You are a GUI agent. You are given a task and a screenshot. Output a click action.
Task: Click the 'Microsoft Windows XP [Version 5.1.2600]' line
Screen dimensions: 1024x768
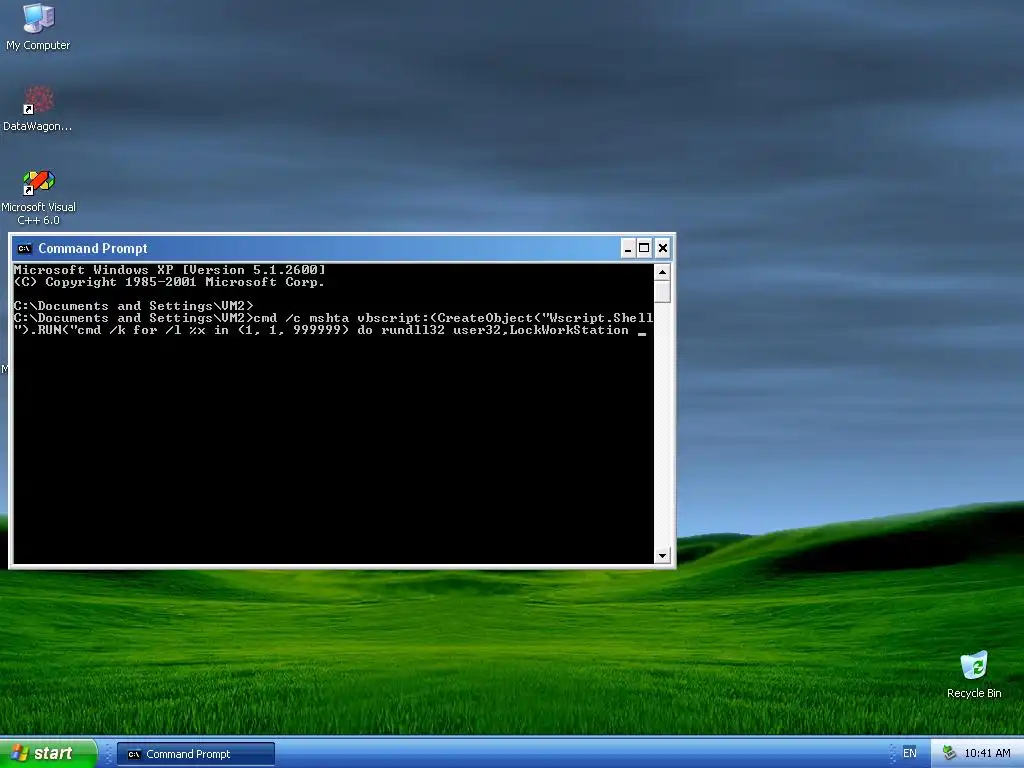pos(169,270)
